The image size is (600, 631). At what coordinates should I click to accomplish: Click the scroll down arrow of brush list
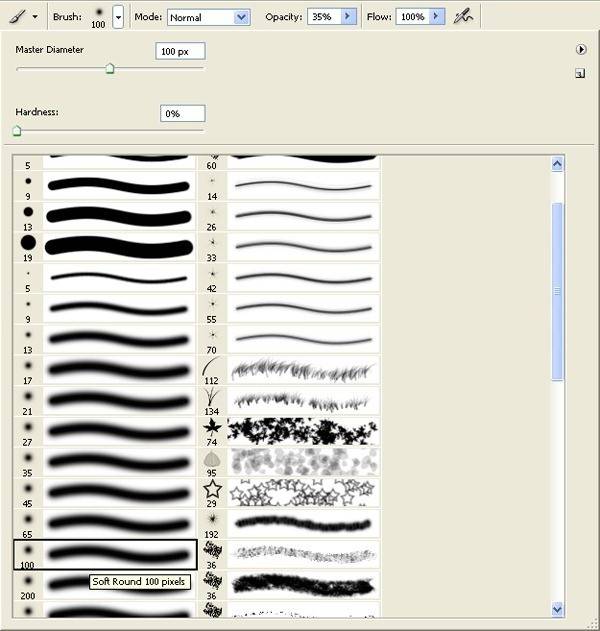pos(557,608)
